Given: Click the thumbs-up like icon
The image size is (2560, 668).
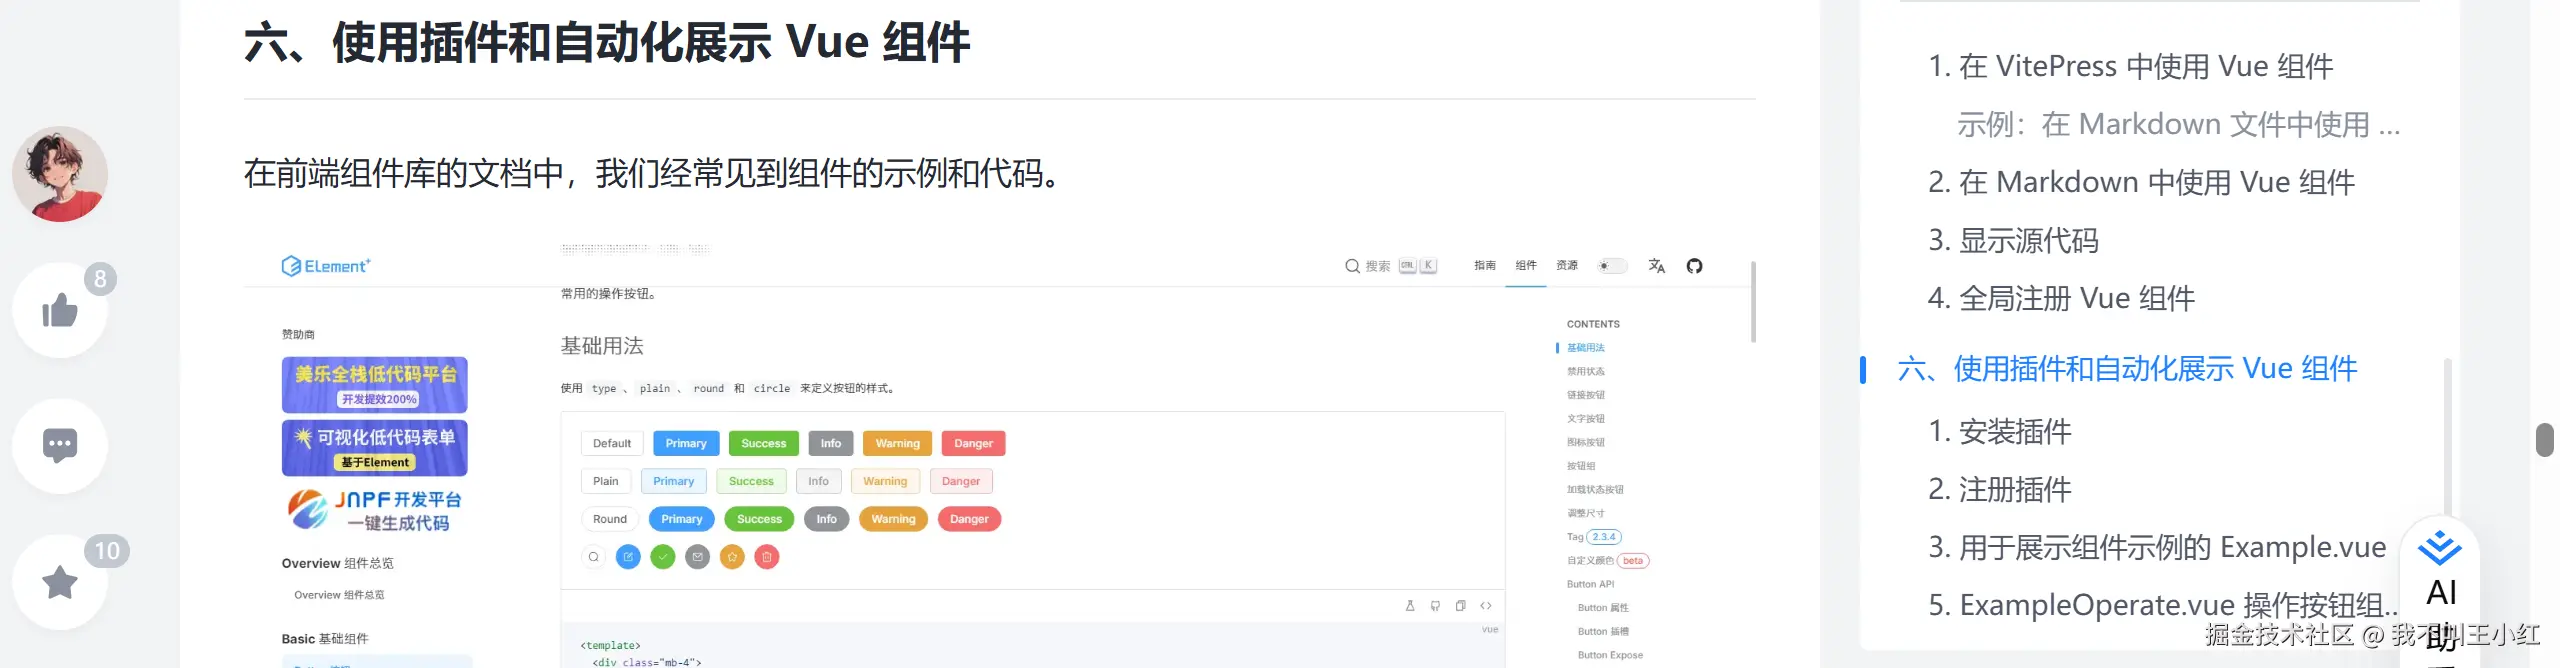Looking at the screenshot, I should click(60, 311).
